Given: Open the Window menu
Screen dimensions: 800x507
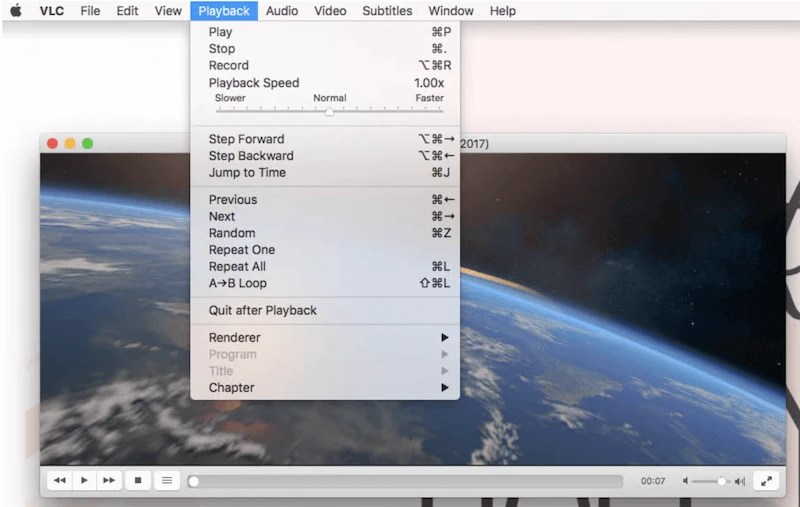Looking at the screenshot, I should click(x=451, y=11).
